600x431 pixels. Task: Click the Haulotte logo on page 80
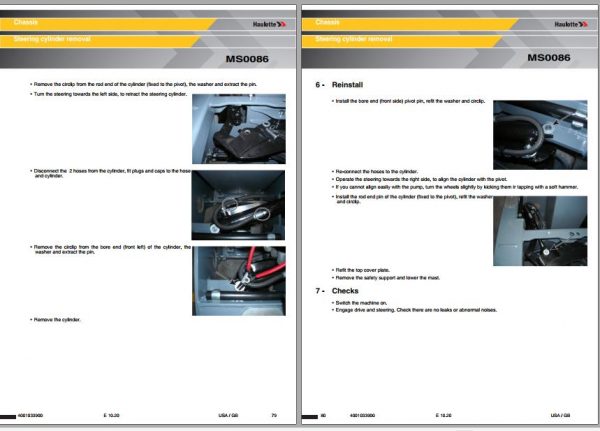571,24
